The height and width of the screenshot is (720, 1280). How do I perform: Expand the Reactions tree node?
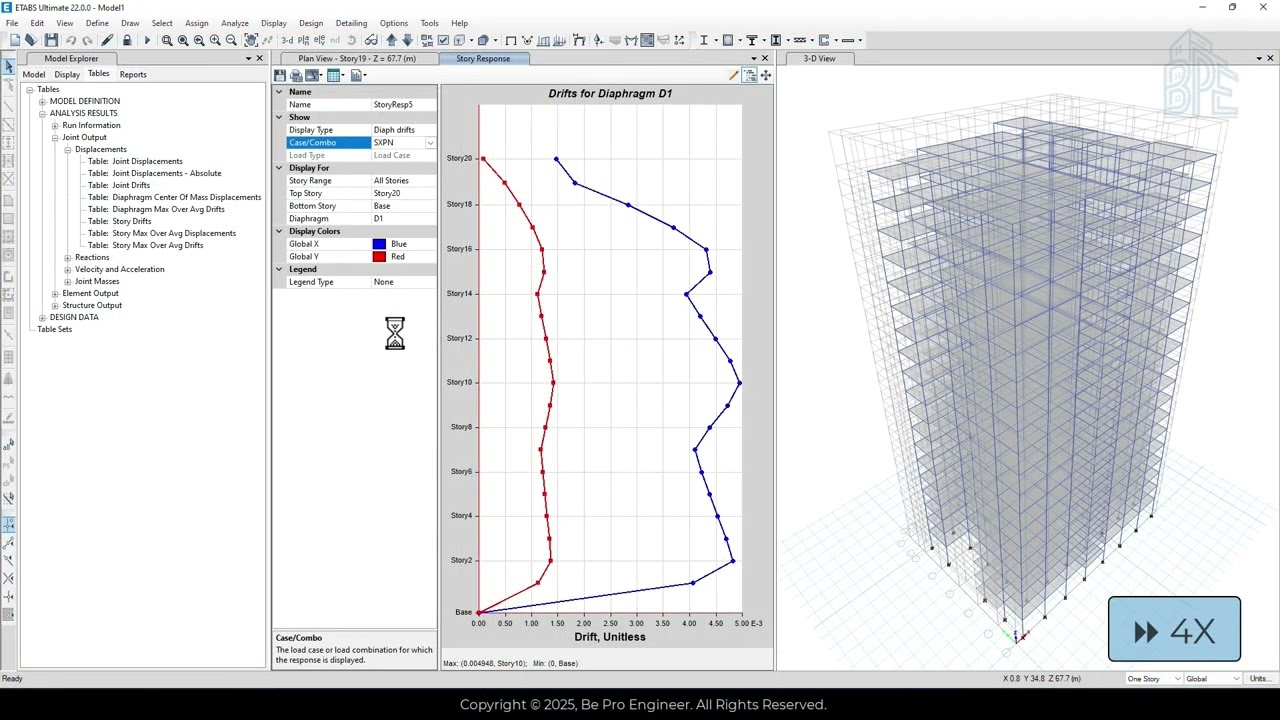point(68,257)
